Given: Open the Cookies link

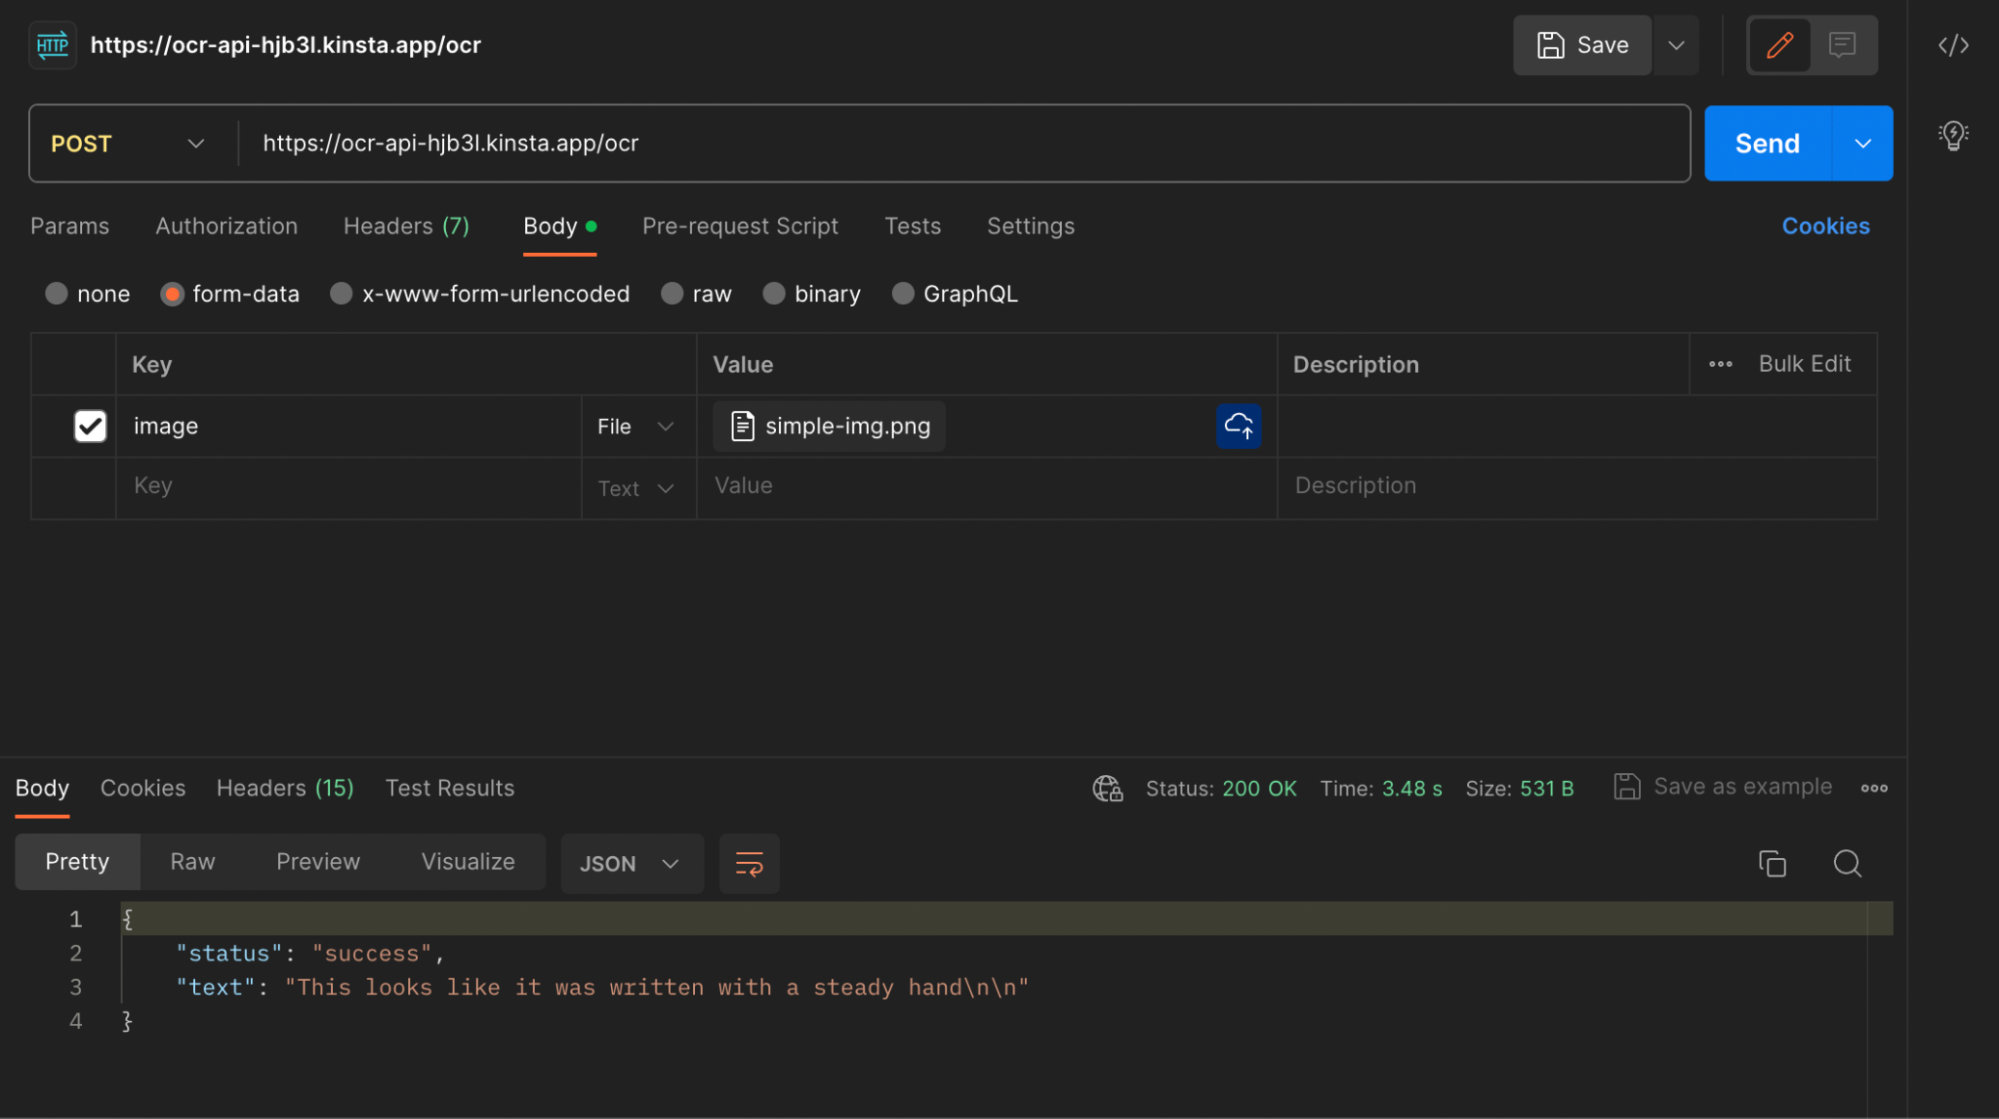Looking at the screenshot, I should click(x=1825, y=226).
